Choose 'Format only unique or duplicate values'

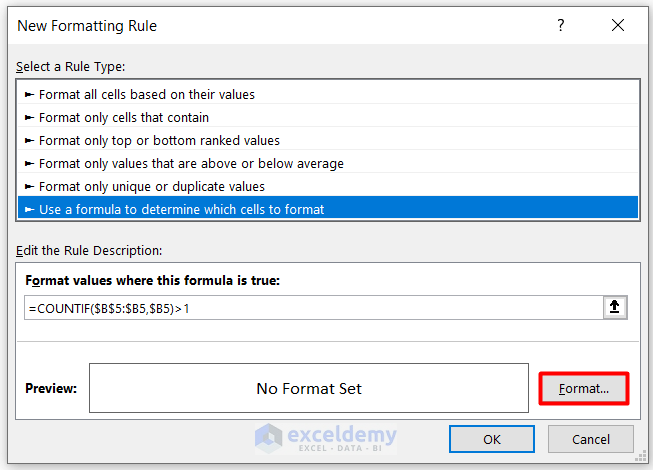[x=152, y=186]
